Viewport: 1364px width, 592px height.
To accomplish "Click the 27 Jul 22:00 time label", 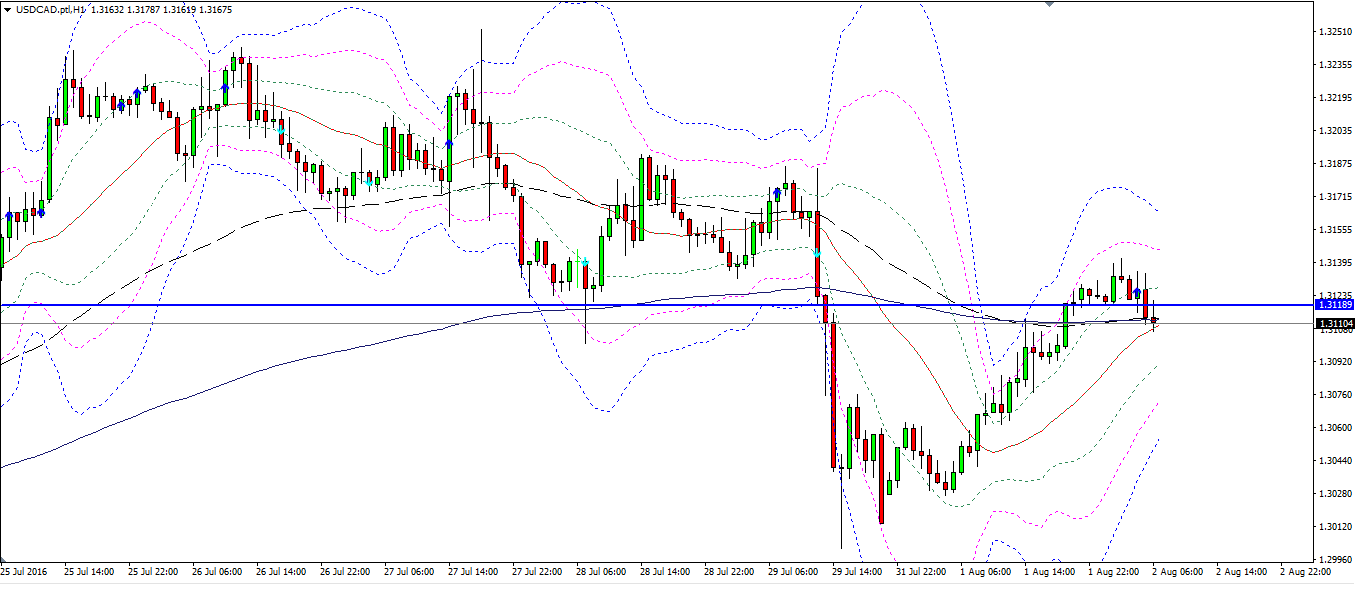I will pos(537,572).
